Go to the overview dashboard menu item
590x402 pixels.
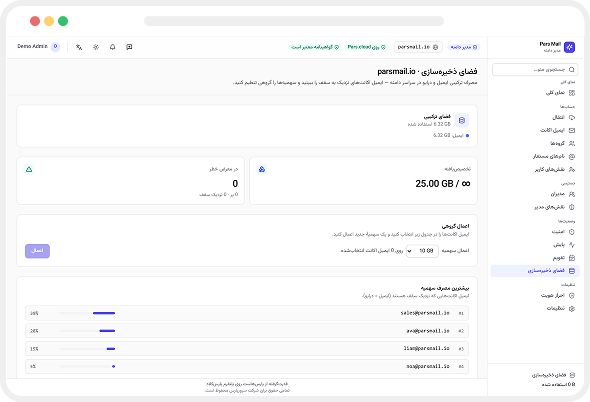[x=535, y=93]
